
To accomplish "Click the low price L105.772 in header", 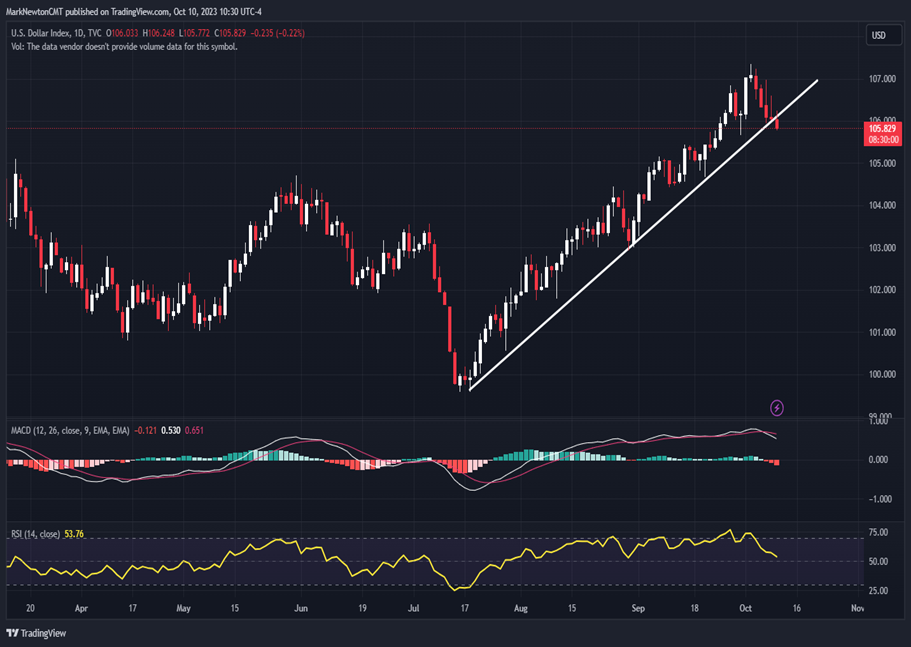I will [x=194, y=33].
